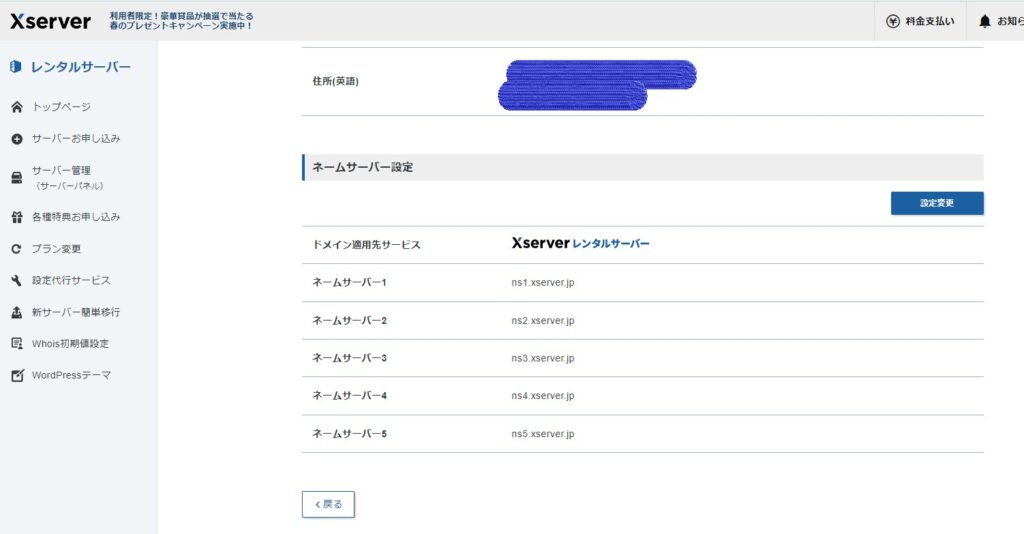The width and height of the screenshot is (1024, 534).
Task: Click the server icon beside サーバー管理
Action: point(17,178)
